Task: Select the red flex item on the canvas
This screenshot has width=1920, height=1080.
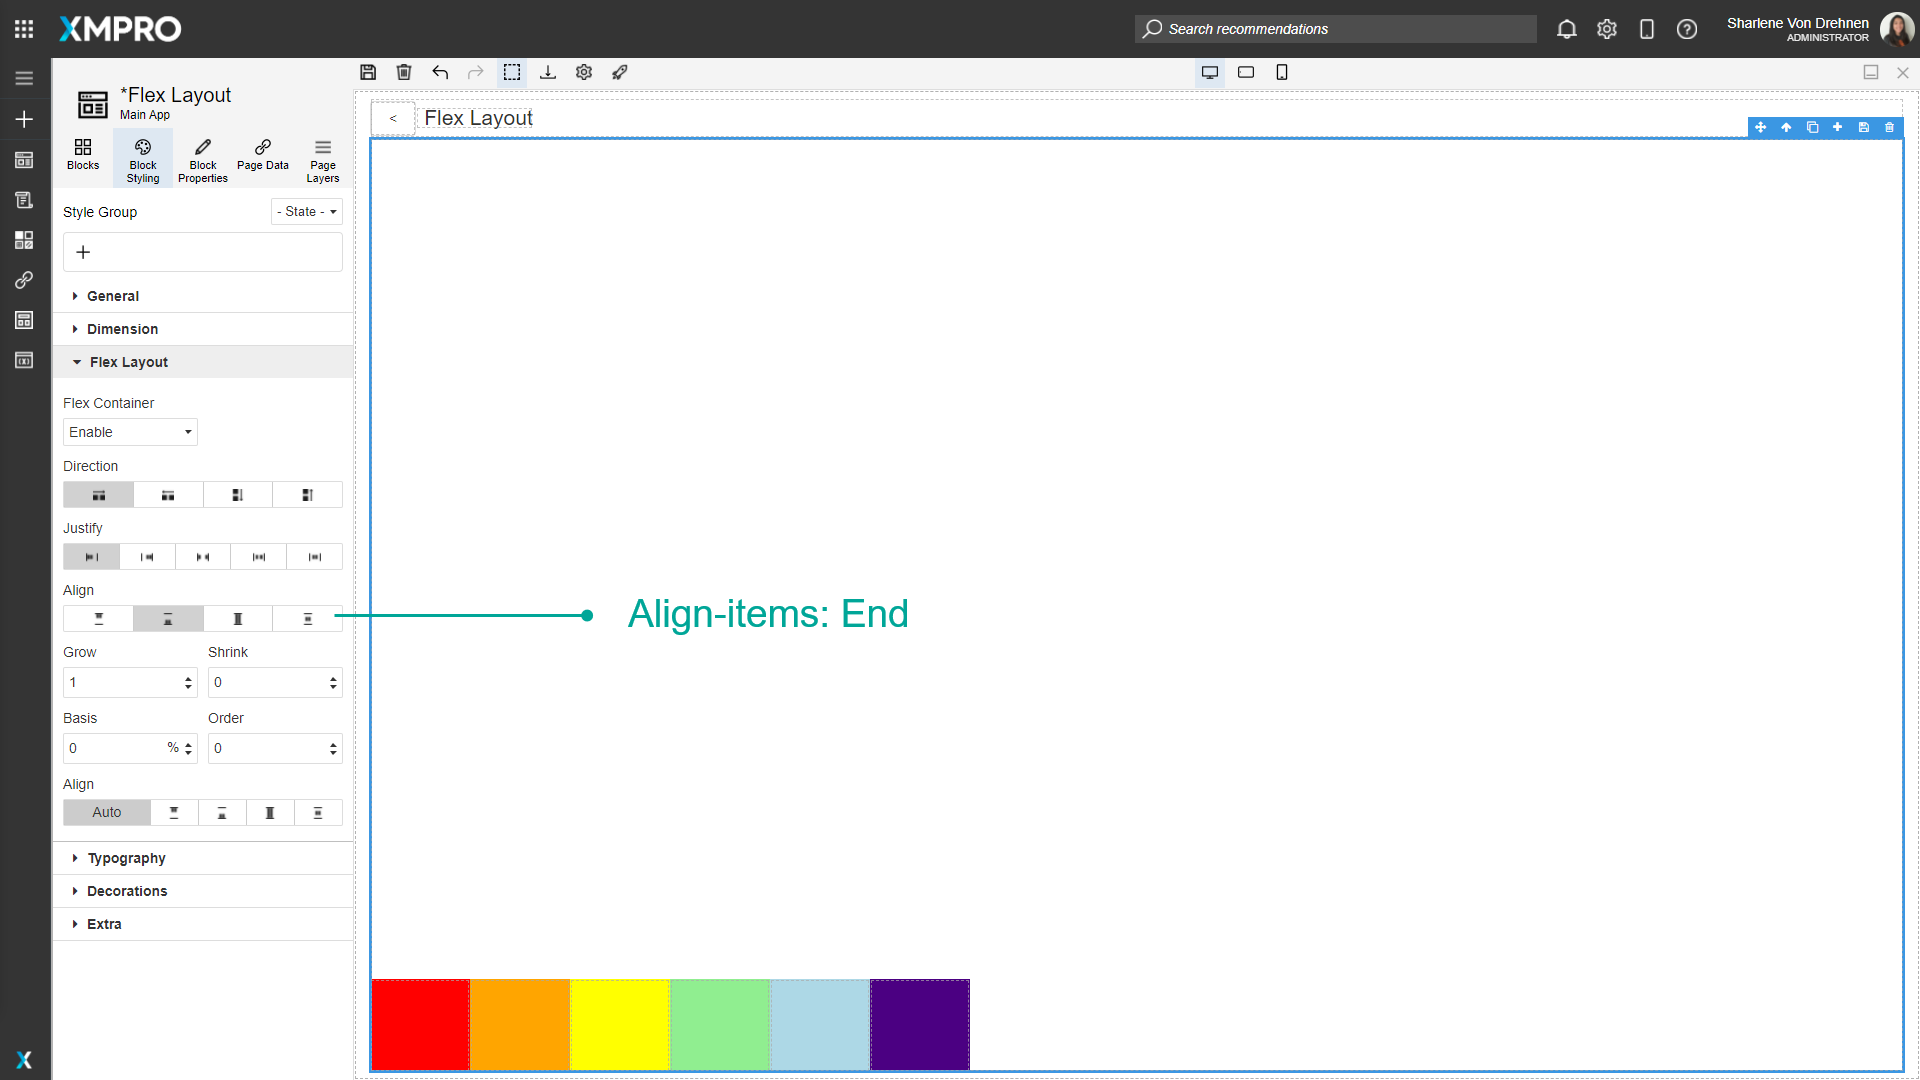Action: click(420, 1024)
